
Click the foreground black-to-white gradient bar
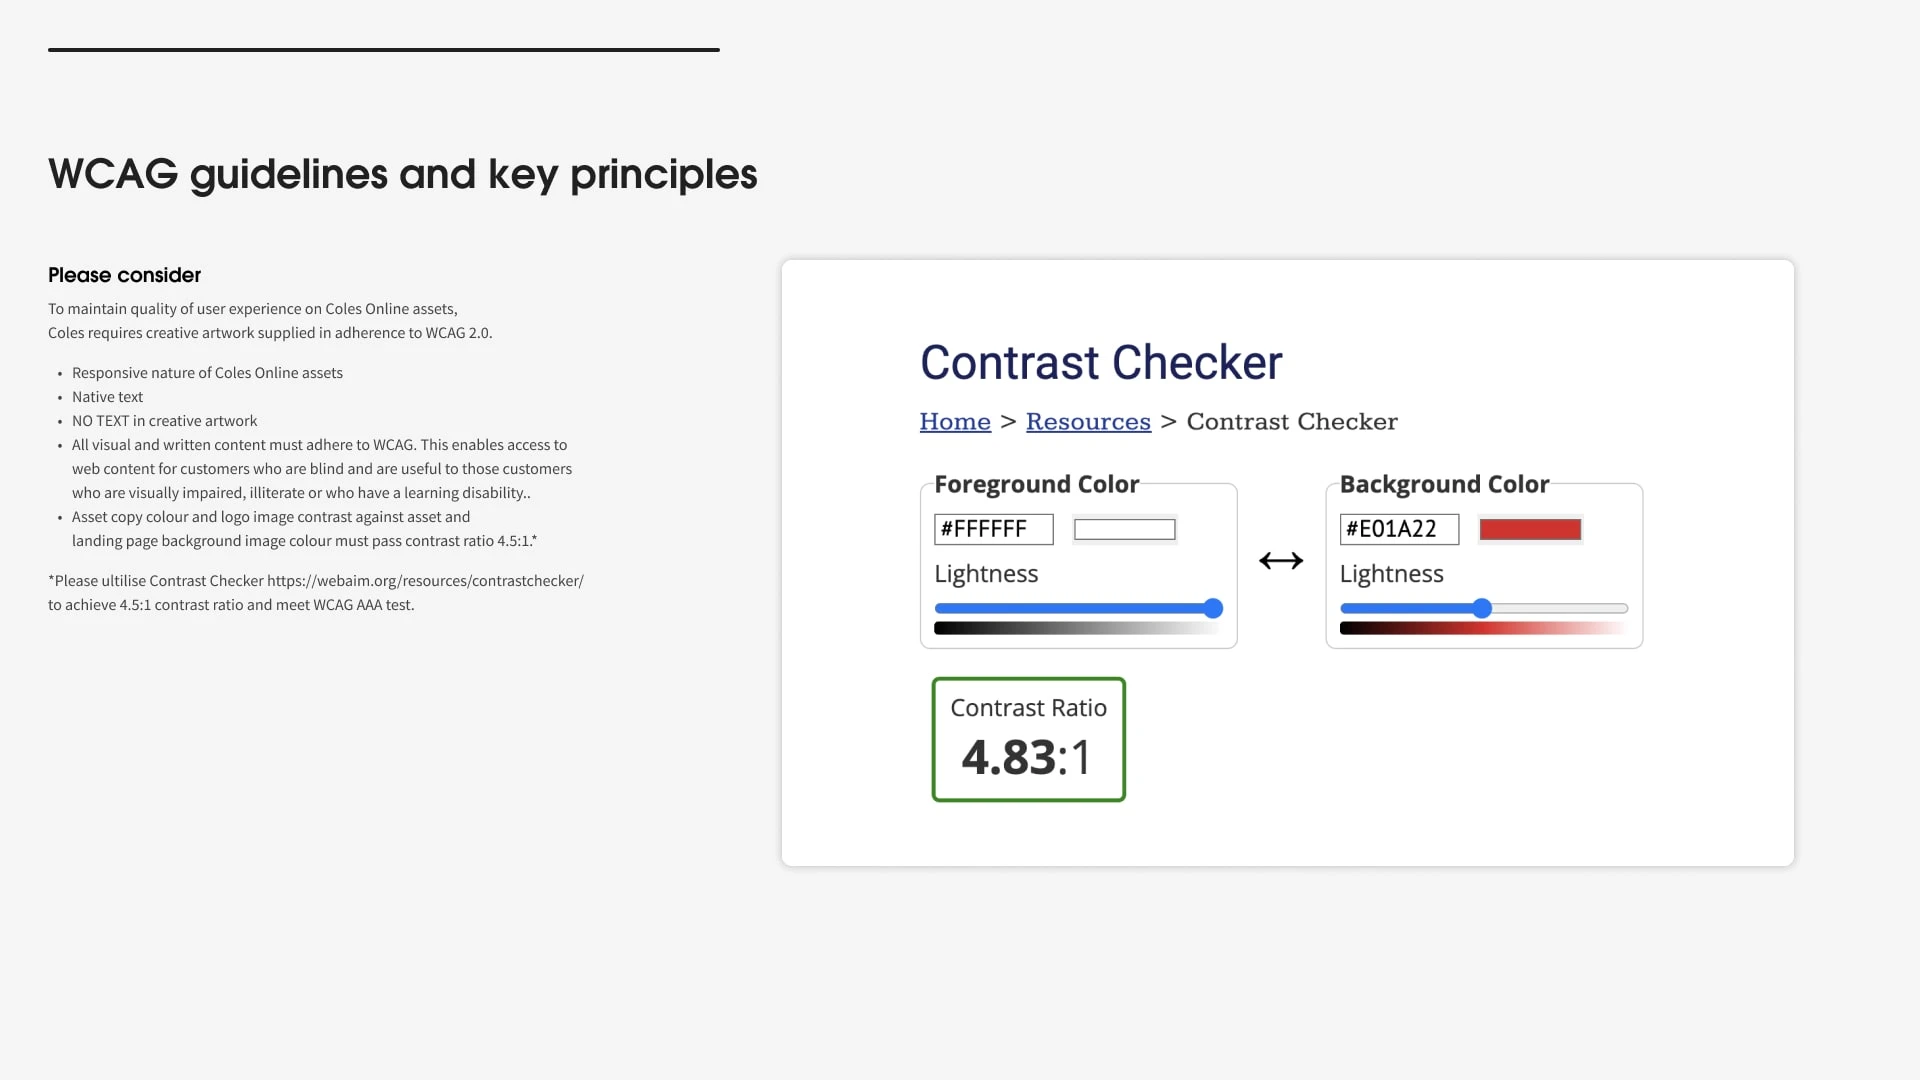click(x=1078, y=629)
